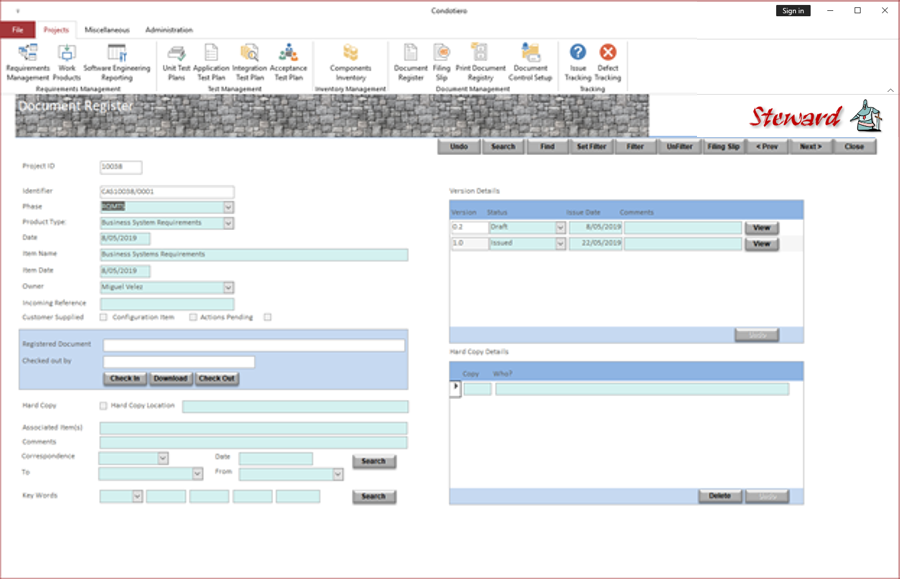Open Print Document Registry
900x579 pixels.
click(x=480, y=62)
